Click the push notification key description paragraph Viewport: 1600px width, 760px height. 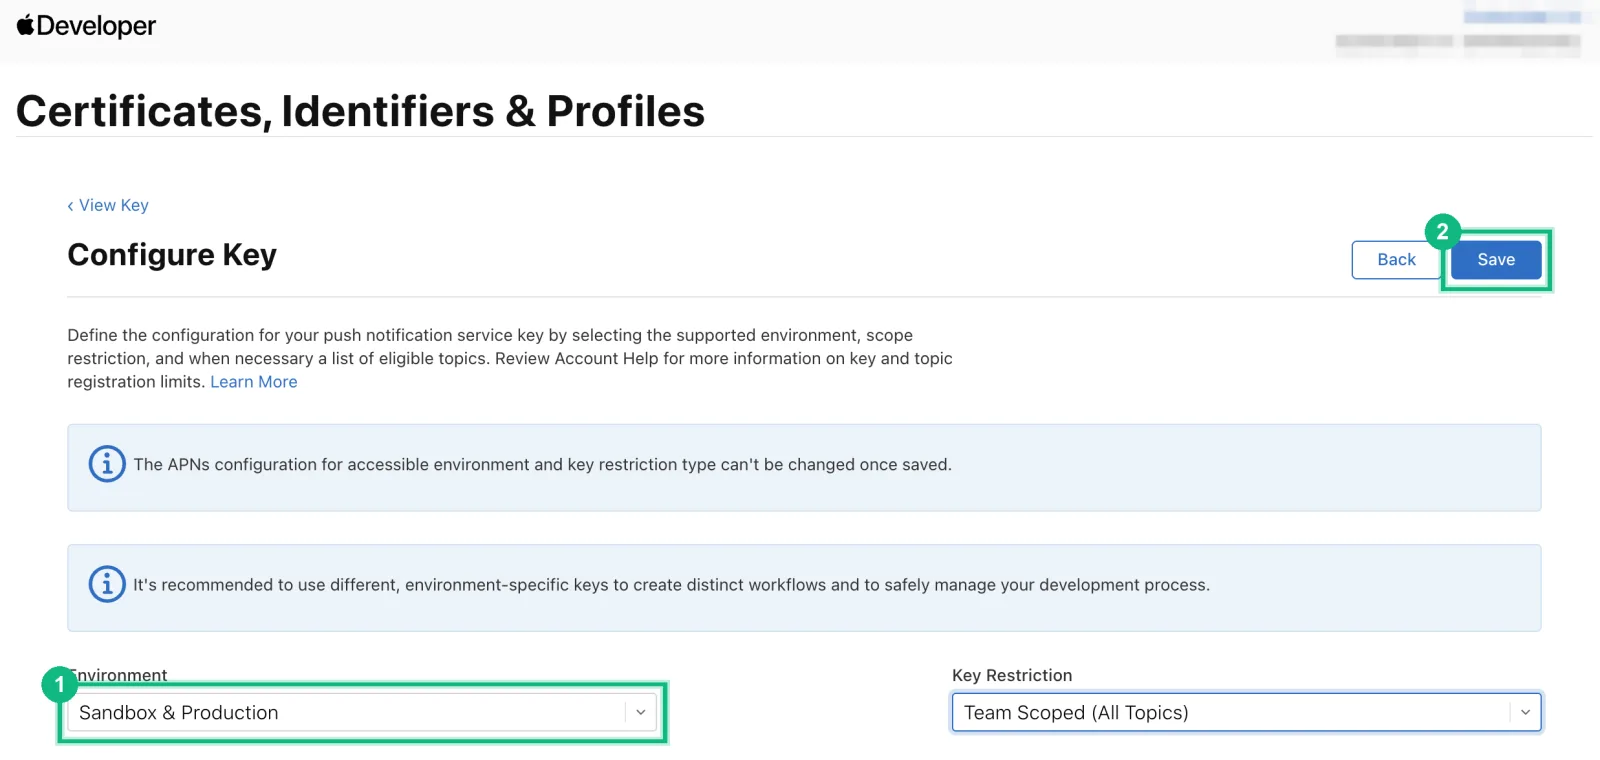point(510,358)
